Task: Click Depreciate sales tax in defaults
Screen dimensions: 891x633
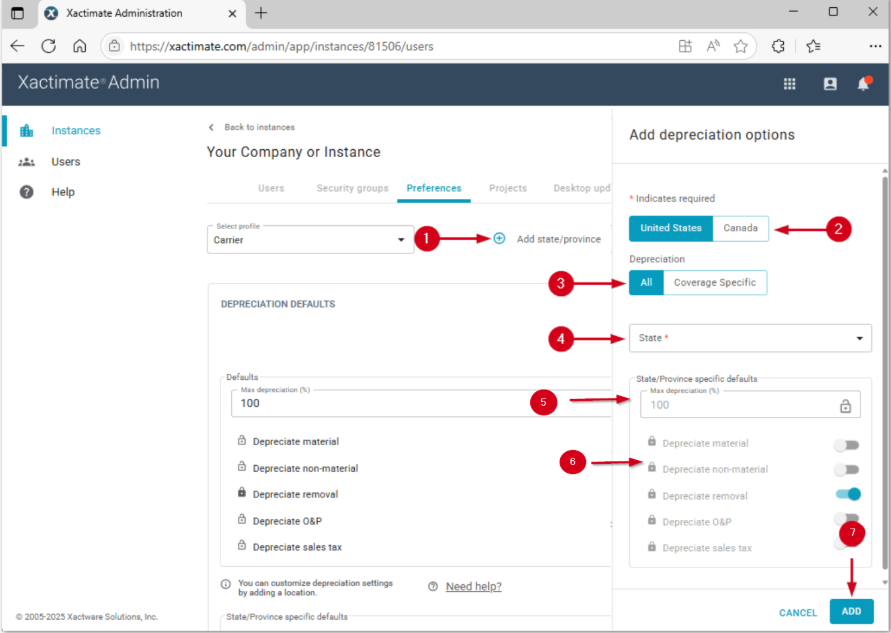Action: [x=297, y=547]
